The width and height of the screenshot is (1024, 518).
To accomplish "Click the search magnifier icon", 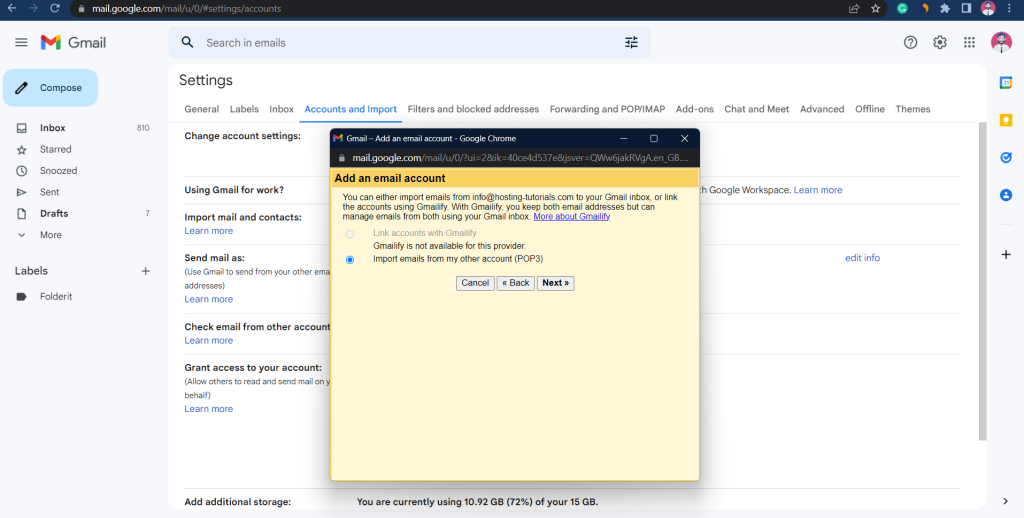I will point(187,42).
